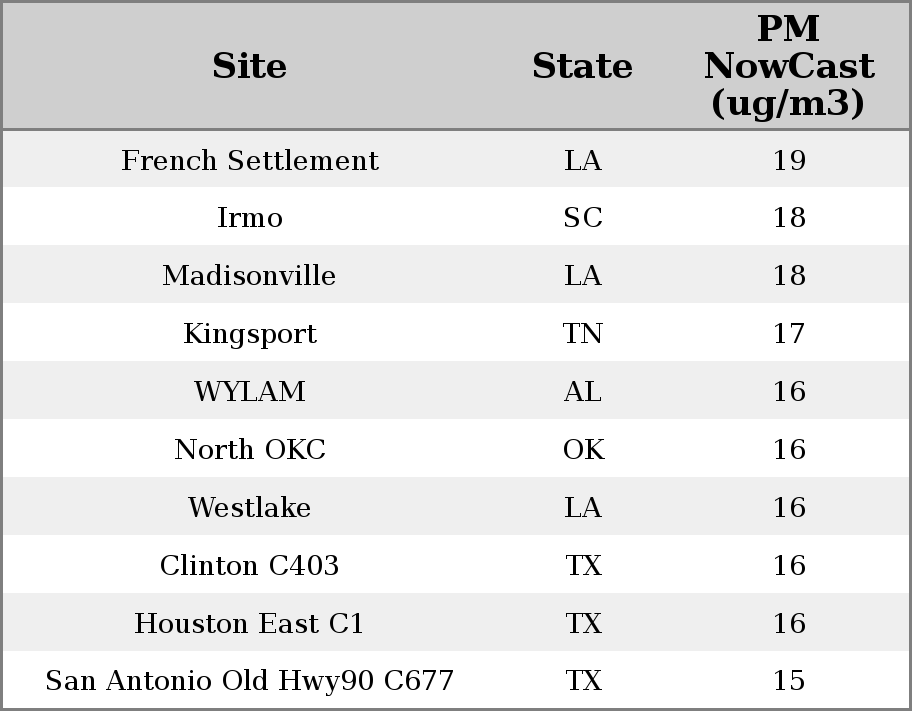Click the PM NowCast column header
This screenshot has width=912, height=711.
point(789,66)
